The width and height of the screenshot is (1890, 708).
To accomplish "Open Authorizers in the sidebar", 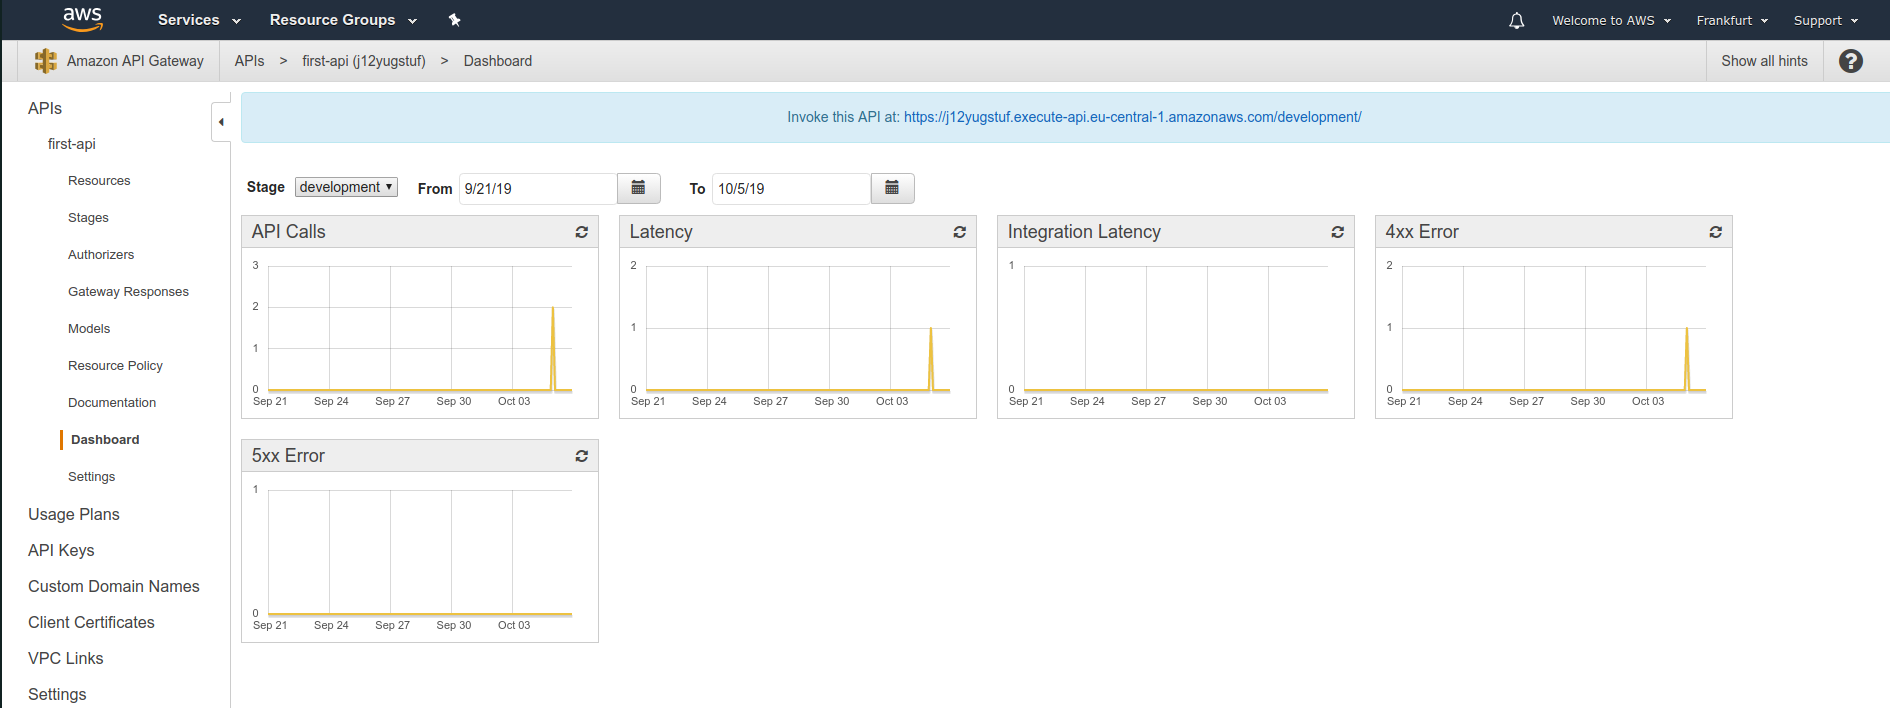I will pyautogui.click(x=101, y=255).
